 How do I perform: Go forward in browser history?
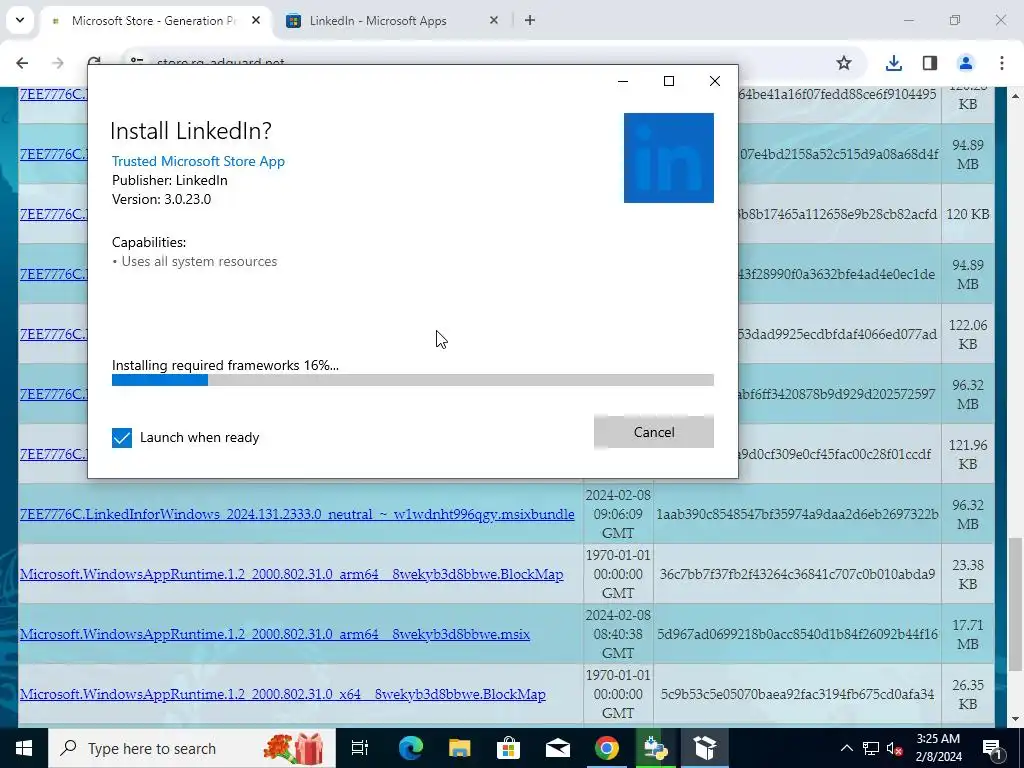click(57, 63)
